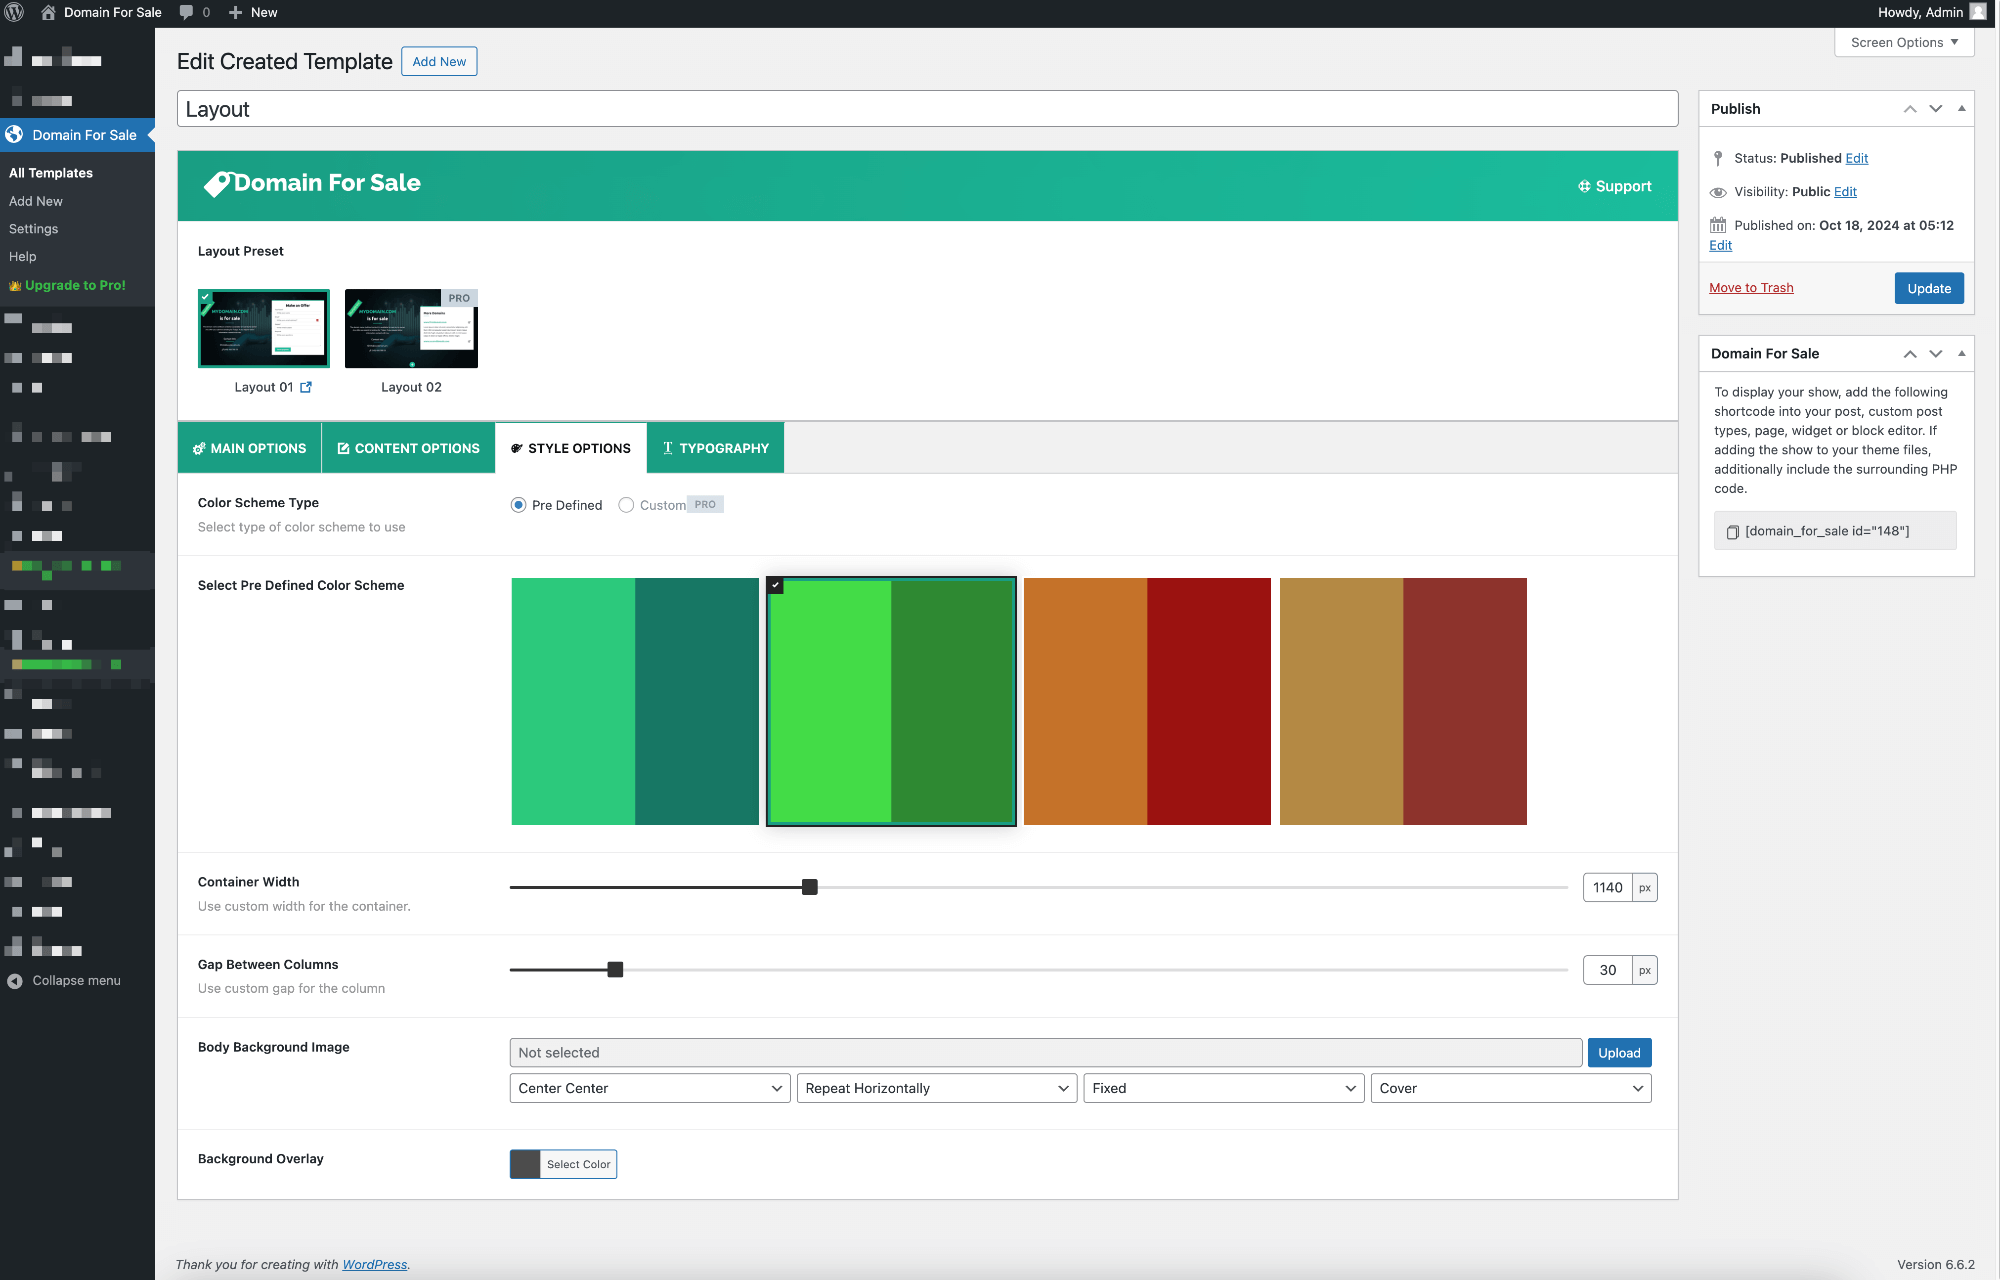Click Upgrade to Pro! link
This screenshot has height=1280, width=2000.
click(75, 286)
